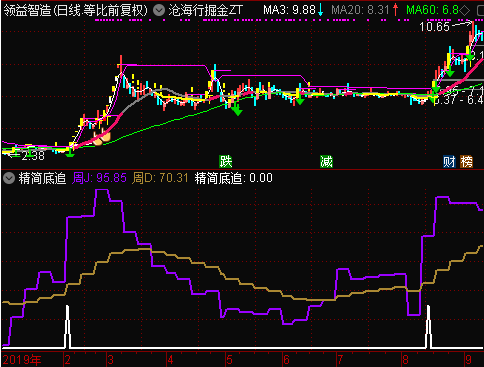
Task: Jump to month 8 on time axis
Action: coord(405,360)
